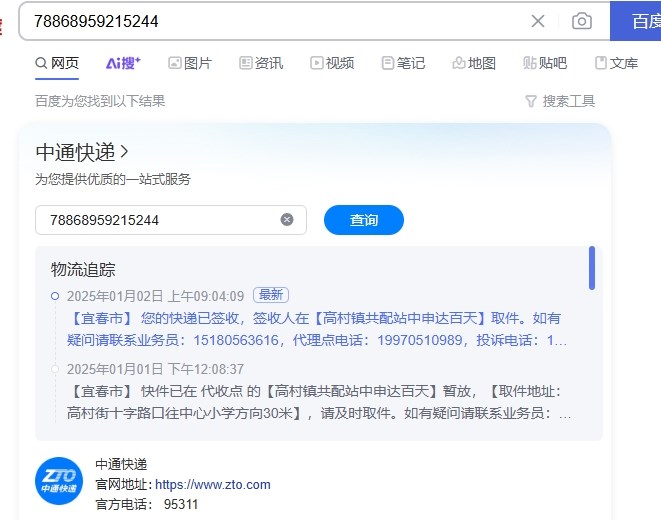Open the Ai搜 tab

click(x=123, y=63)
